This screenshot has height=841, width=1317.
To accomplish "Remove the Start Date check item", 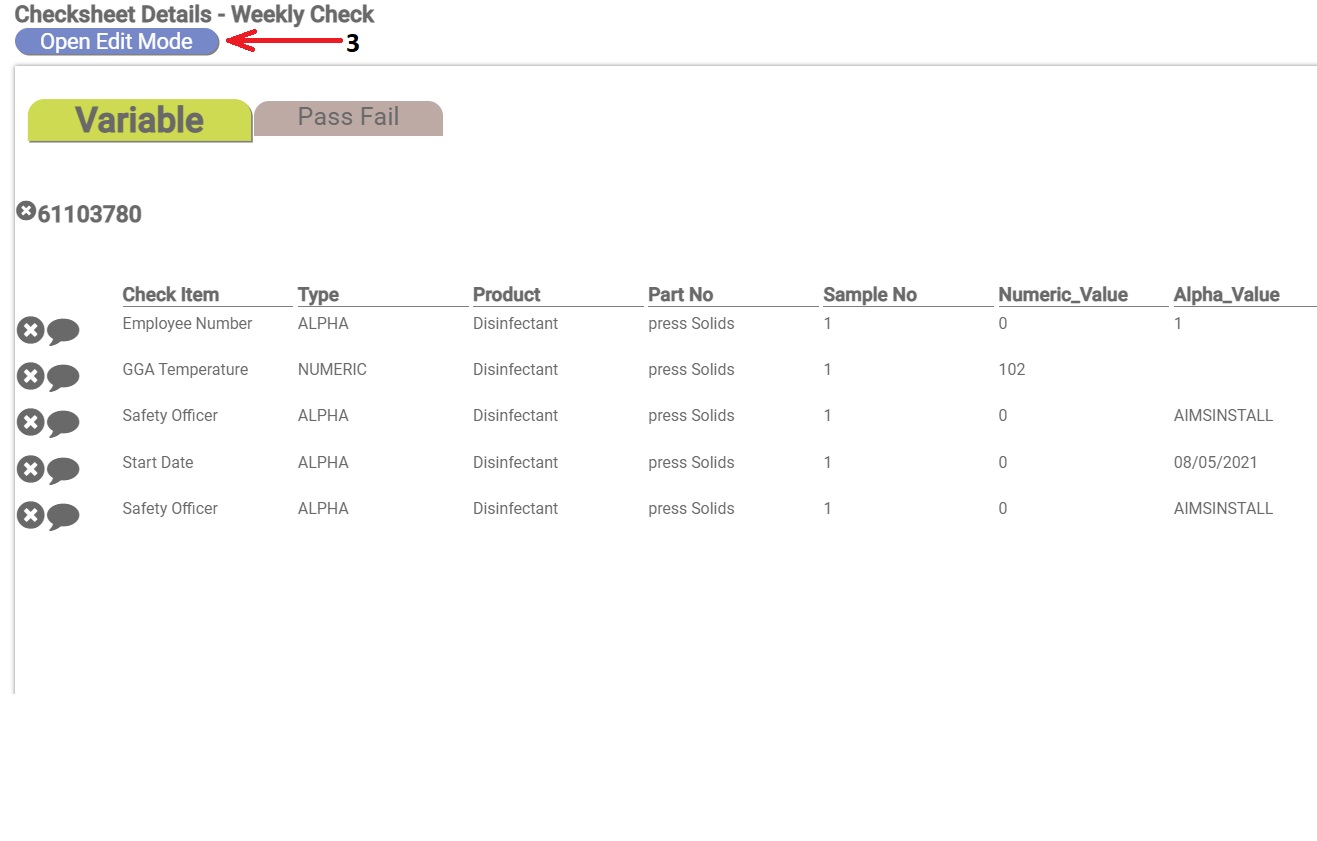I will pos(29,468).
